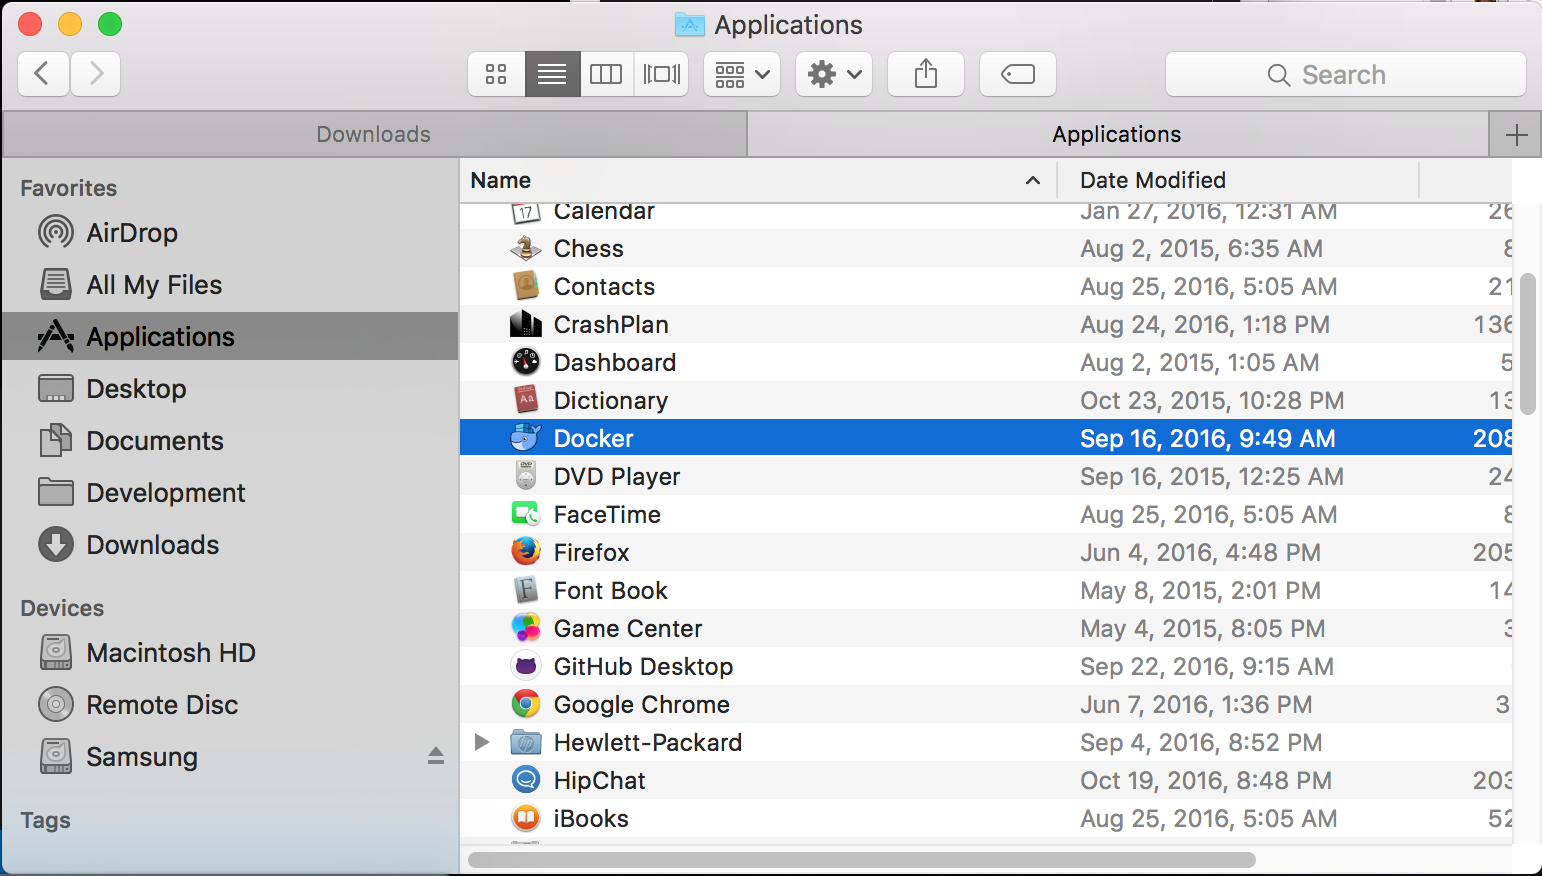Viewport: 1542px width, 876px height.
Task: Open the Action gear dropdown menu
Action: (x=834, y=74)
